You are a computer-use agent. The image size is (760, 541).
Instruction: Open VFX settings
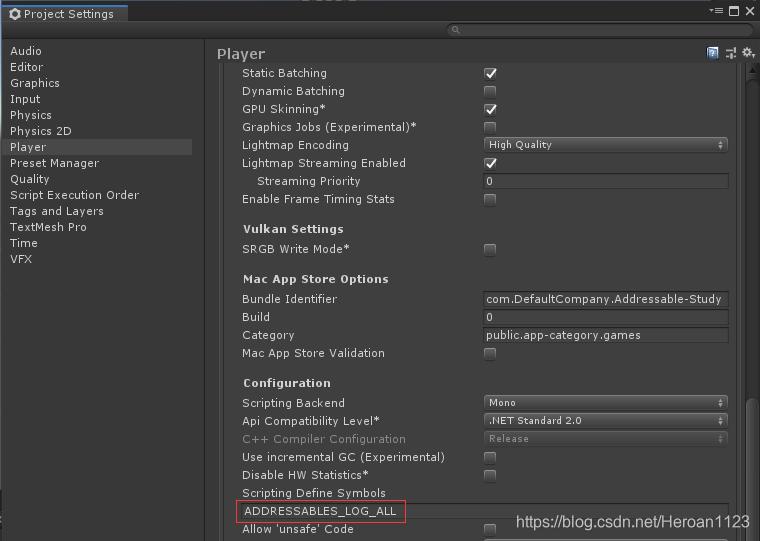(x=21, y=259)
